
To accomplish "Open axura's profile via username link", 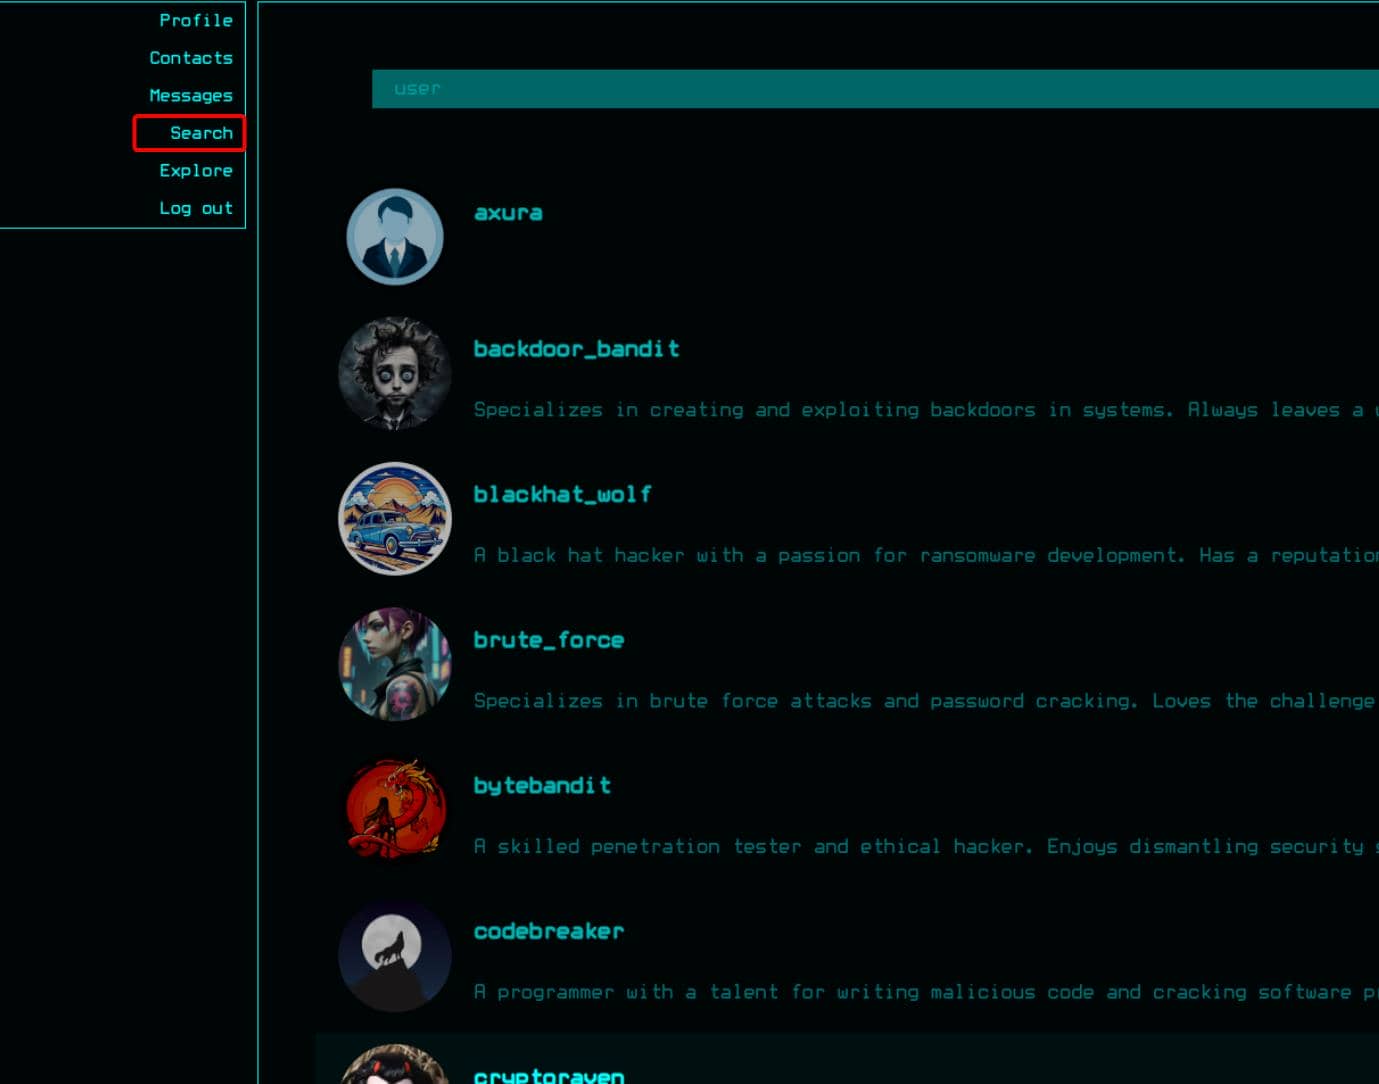I will coord(508,212).
